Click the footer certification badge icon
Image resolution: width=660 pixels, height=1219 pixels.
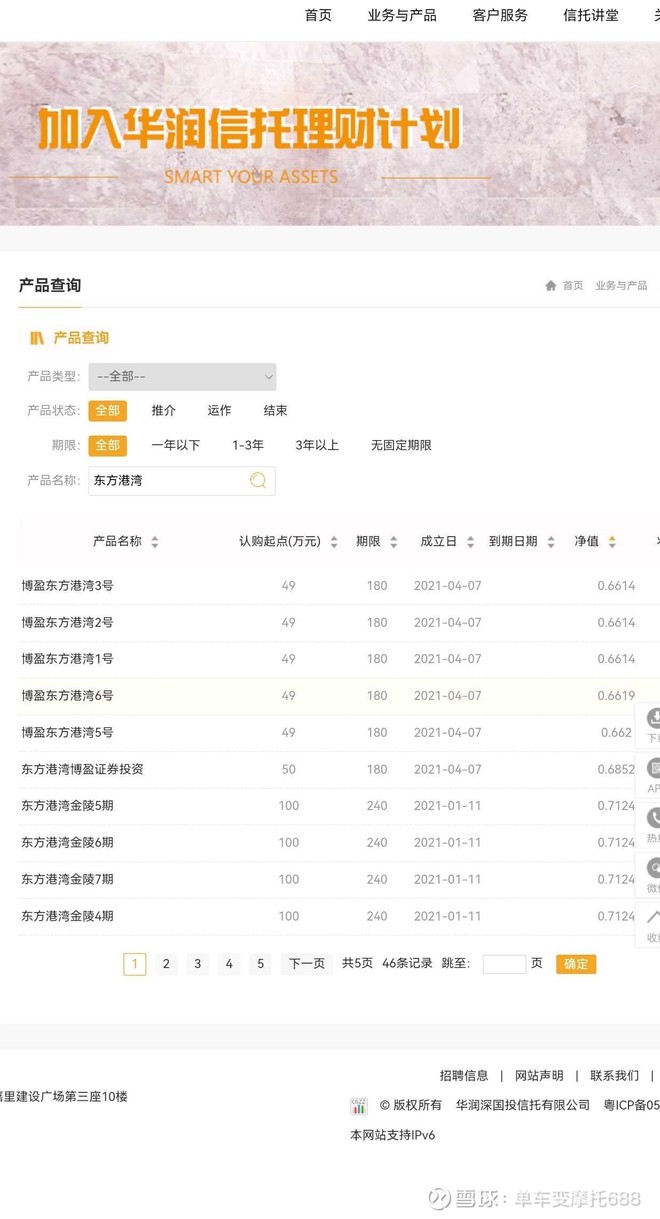(359, 1106)
